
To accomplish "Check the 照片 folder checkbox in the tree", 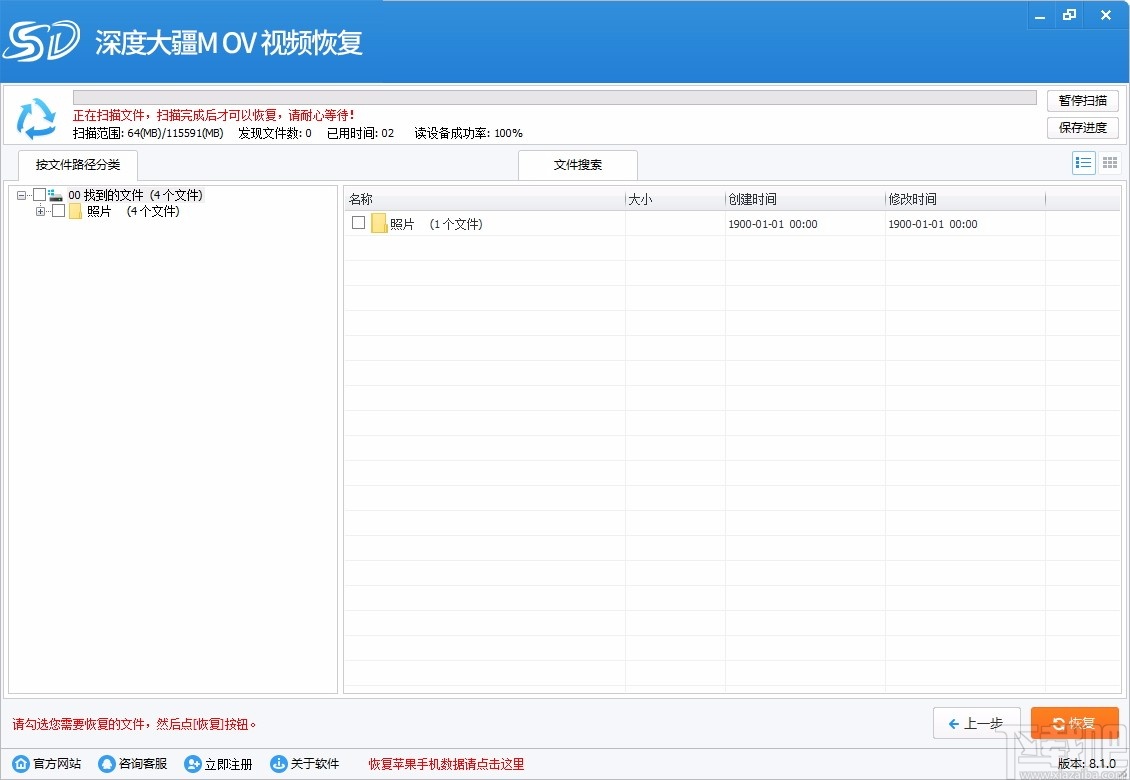I will click(x=58, y=212).
